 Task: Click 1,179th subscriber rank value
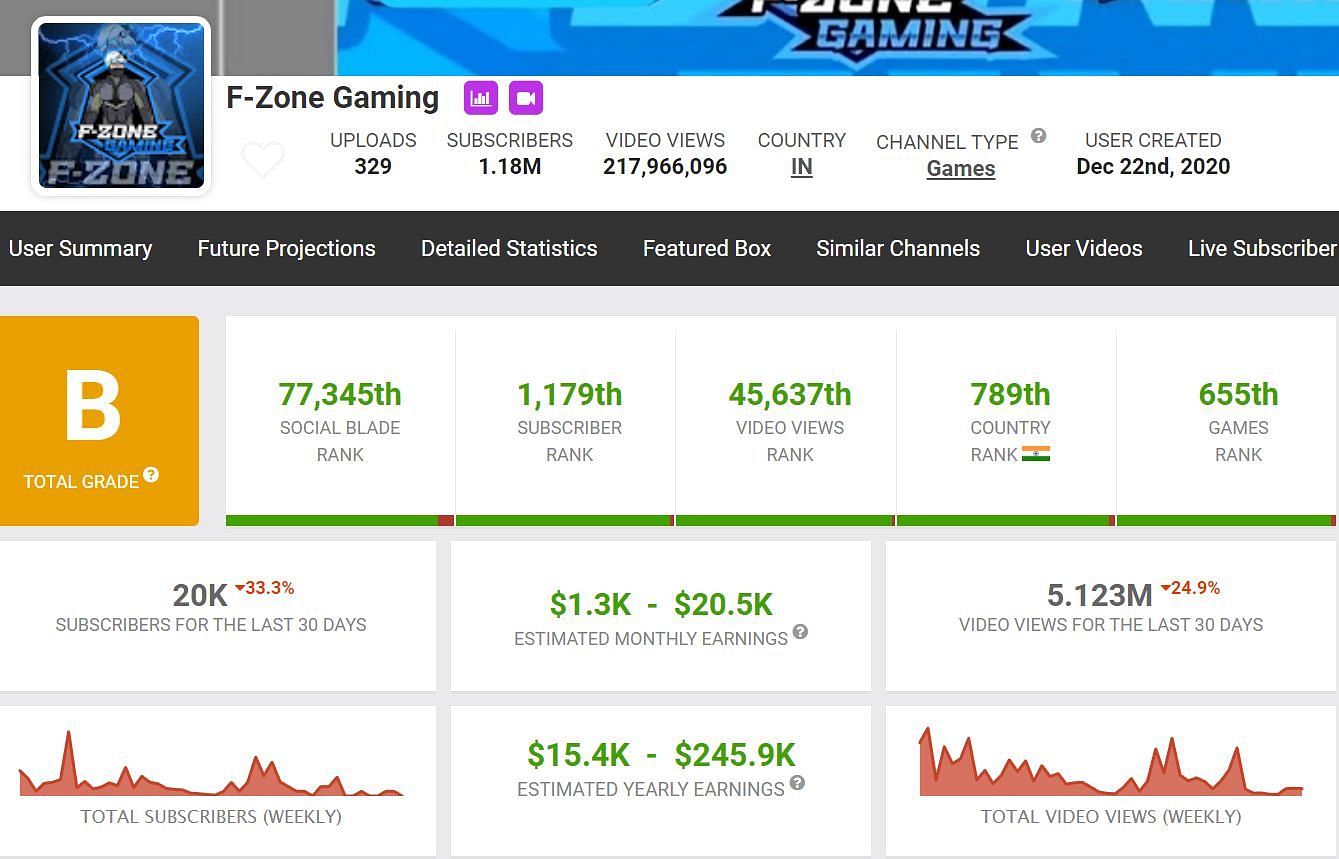570,394
